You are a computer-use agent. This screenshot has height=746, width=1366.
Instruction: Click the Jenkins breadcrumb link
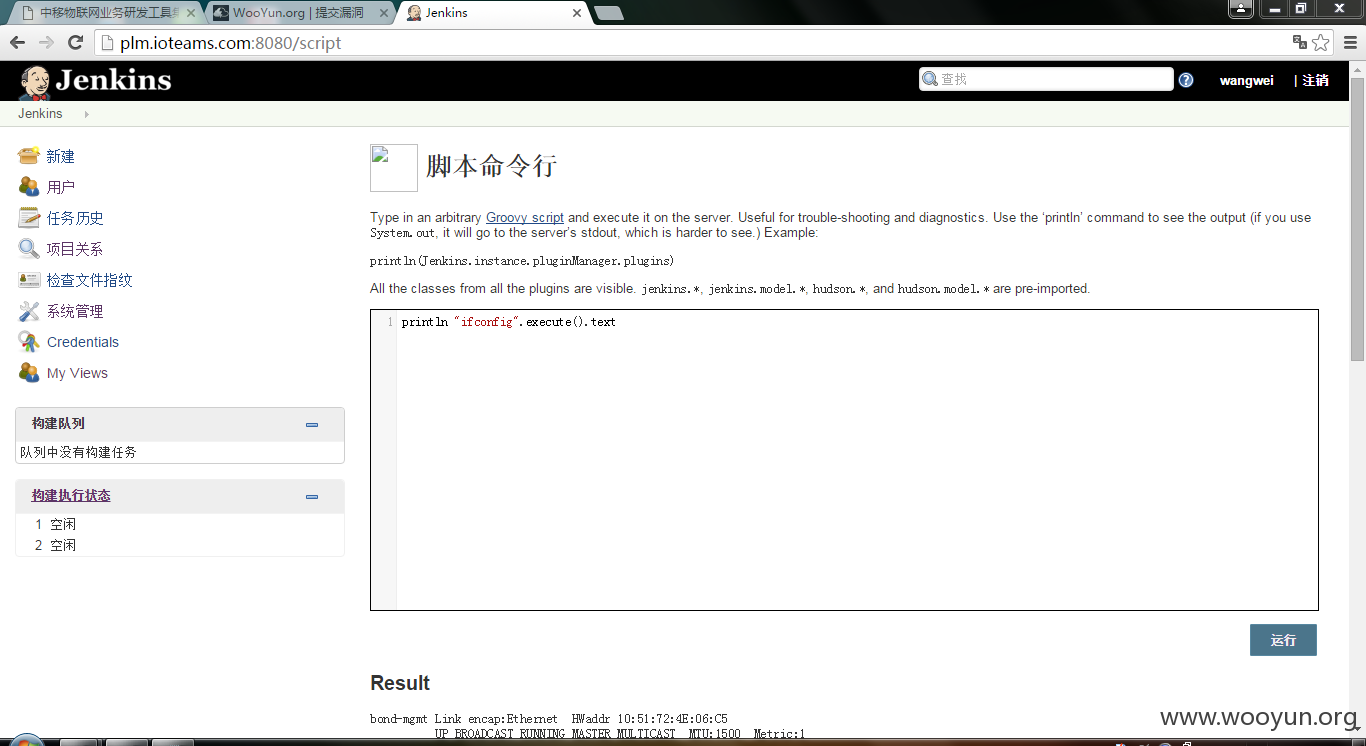tap(40, 113)
